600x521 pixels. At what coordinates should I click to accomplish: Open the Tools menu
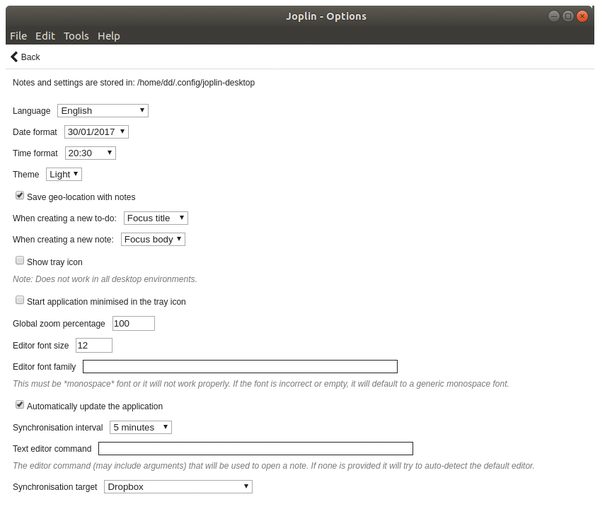point(76,36)
